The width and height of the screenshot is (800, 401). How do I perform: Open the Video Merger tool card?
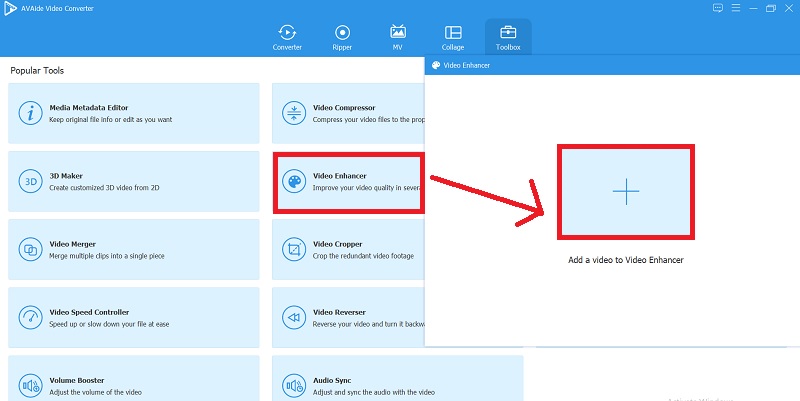(x=134, y=249)
